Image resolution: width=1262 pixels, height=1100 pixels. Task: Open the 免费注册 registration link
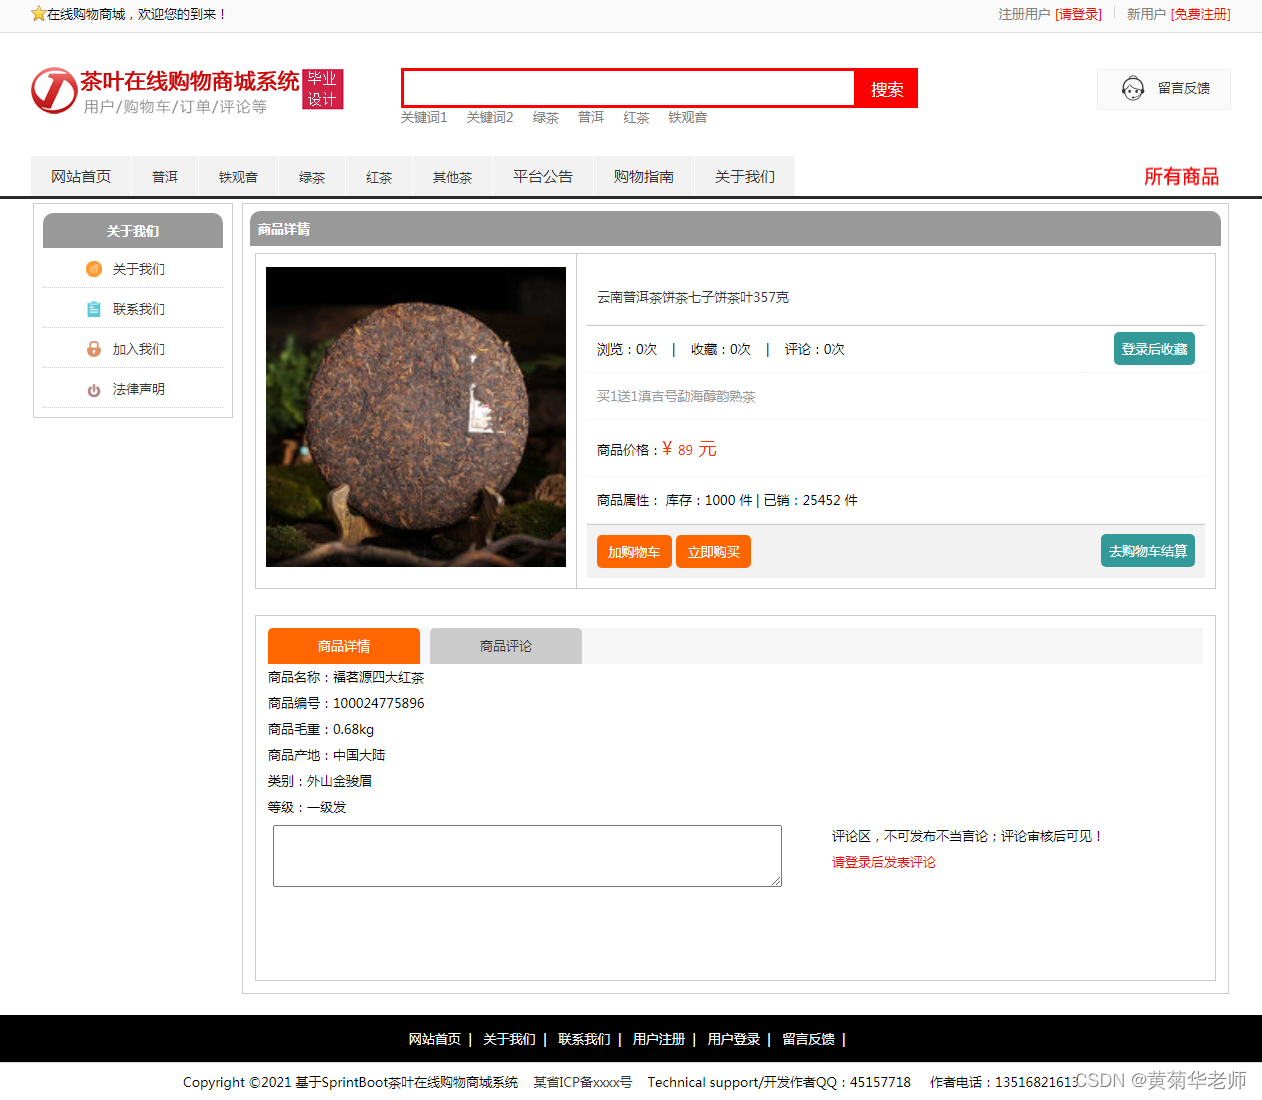coord(1200,14)
